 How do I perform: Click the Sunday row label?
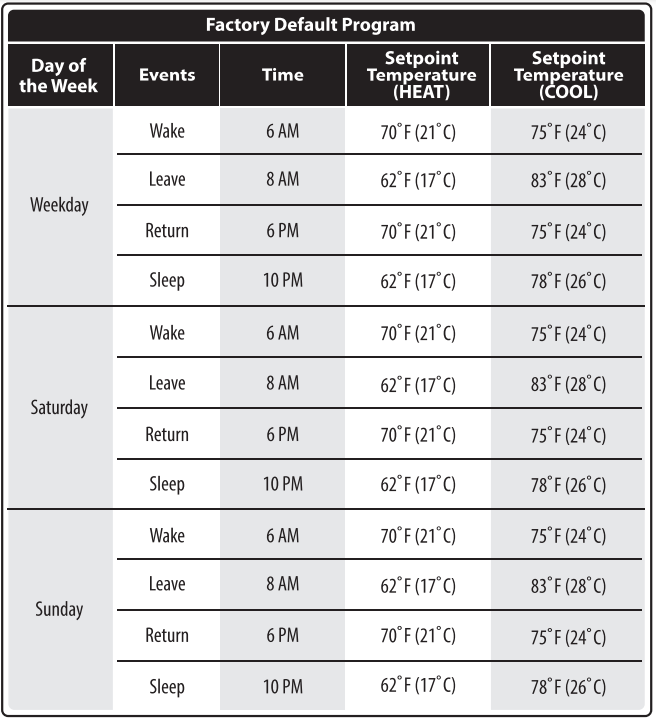59,609
